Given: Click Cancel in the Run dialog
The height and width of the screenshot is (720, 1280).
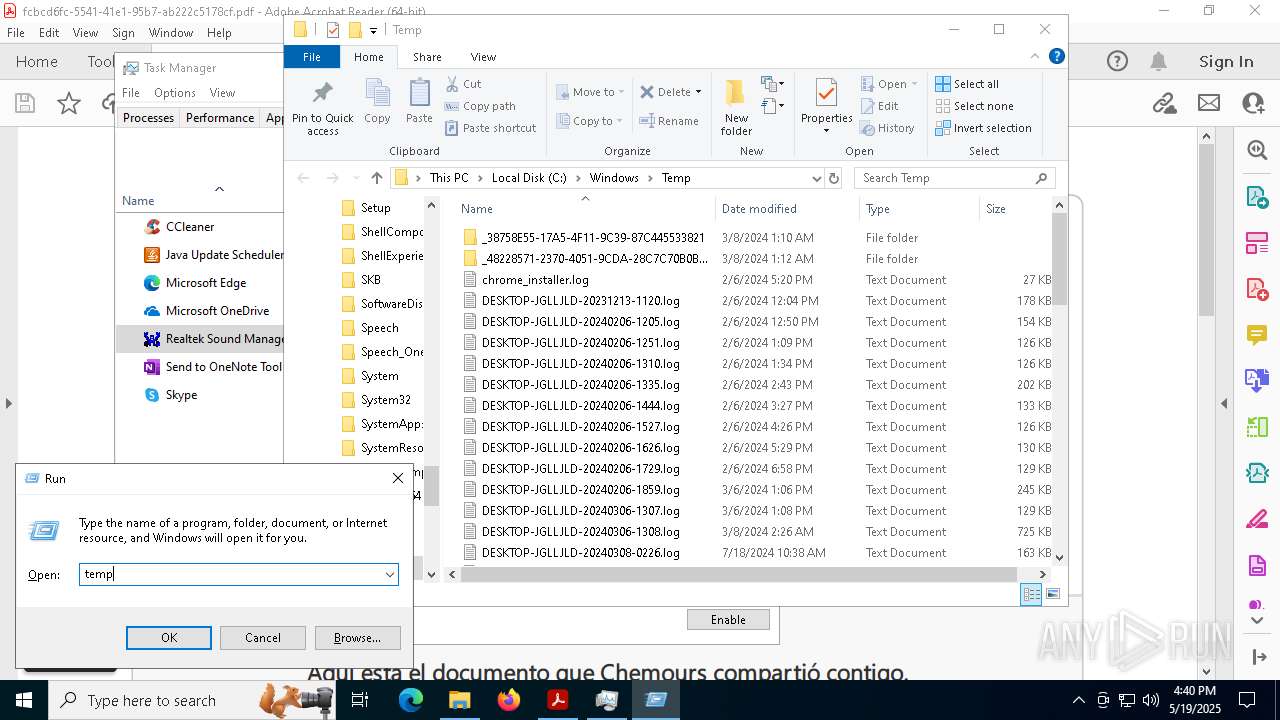Looking at the screenshot, I should click(x=263, y=638).
